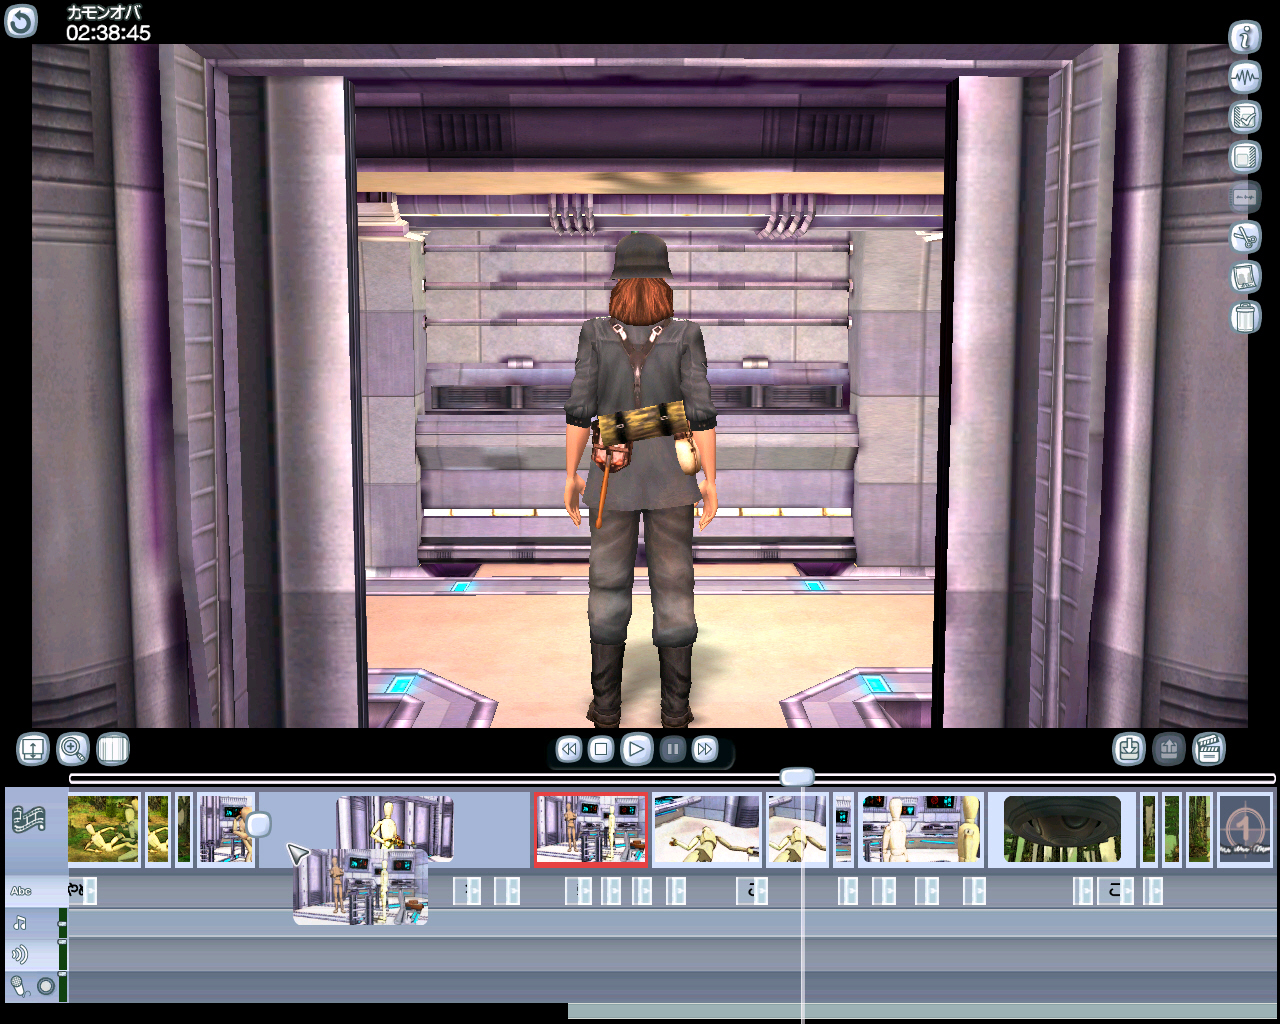Click the up-arrow box icon left of magnifier

point(33,749)
